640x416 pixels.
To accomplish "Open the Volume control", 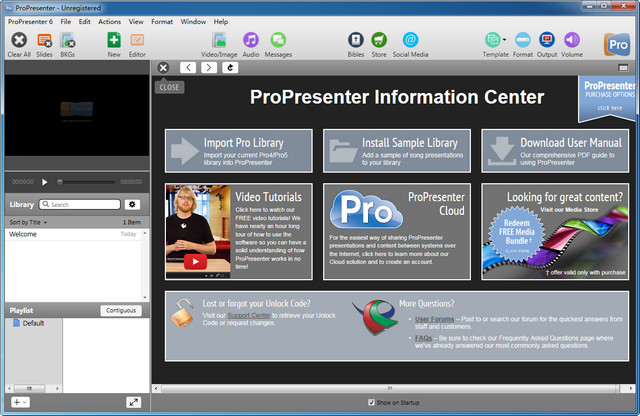I will click(x=571, y=40).
